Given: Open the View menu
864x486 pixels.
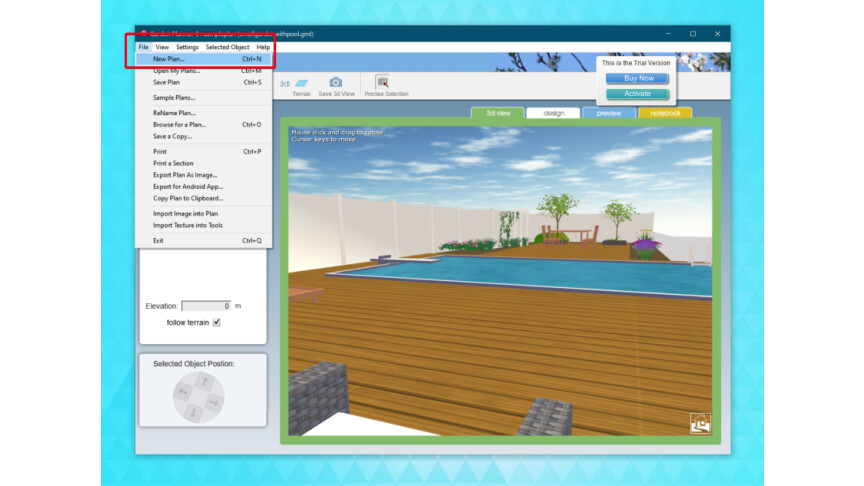Looking at the screenshot, I should tap(162, 47).
